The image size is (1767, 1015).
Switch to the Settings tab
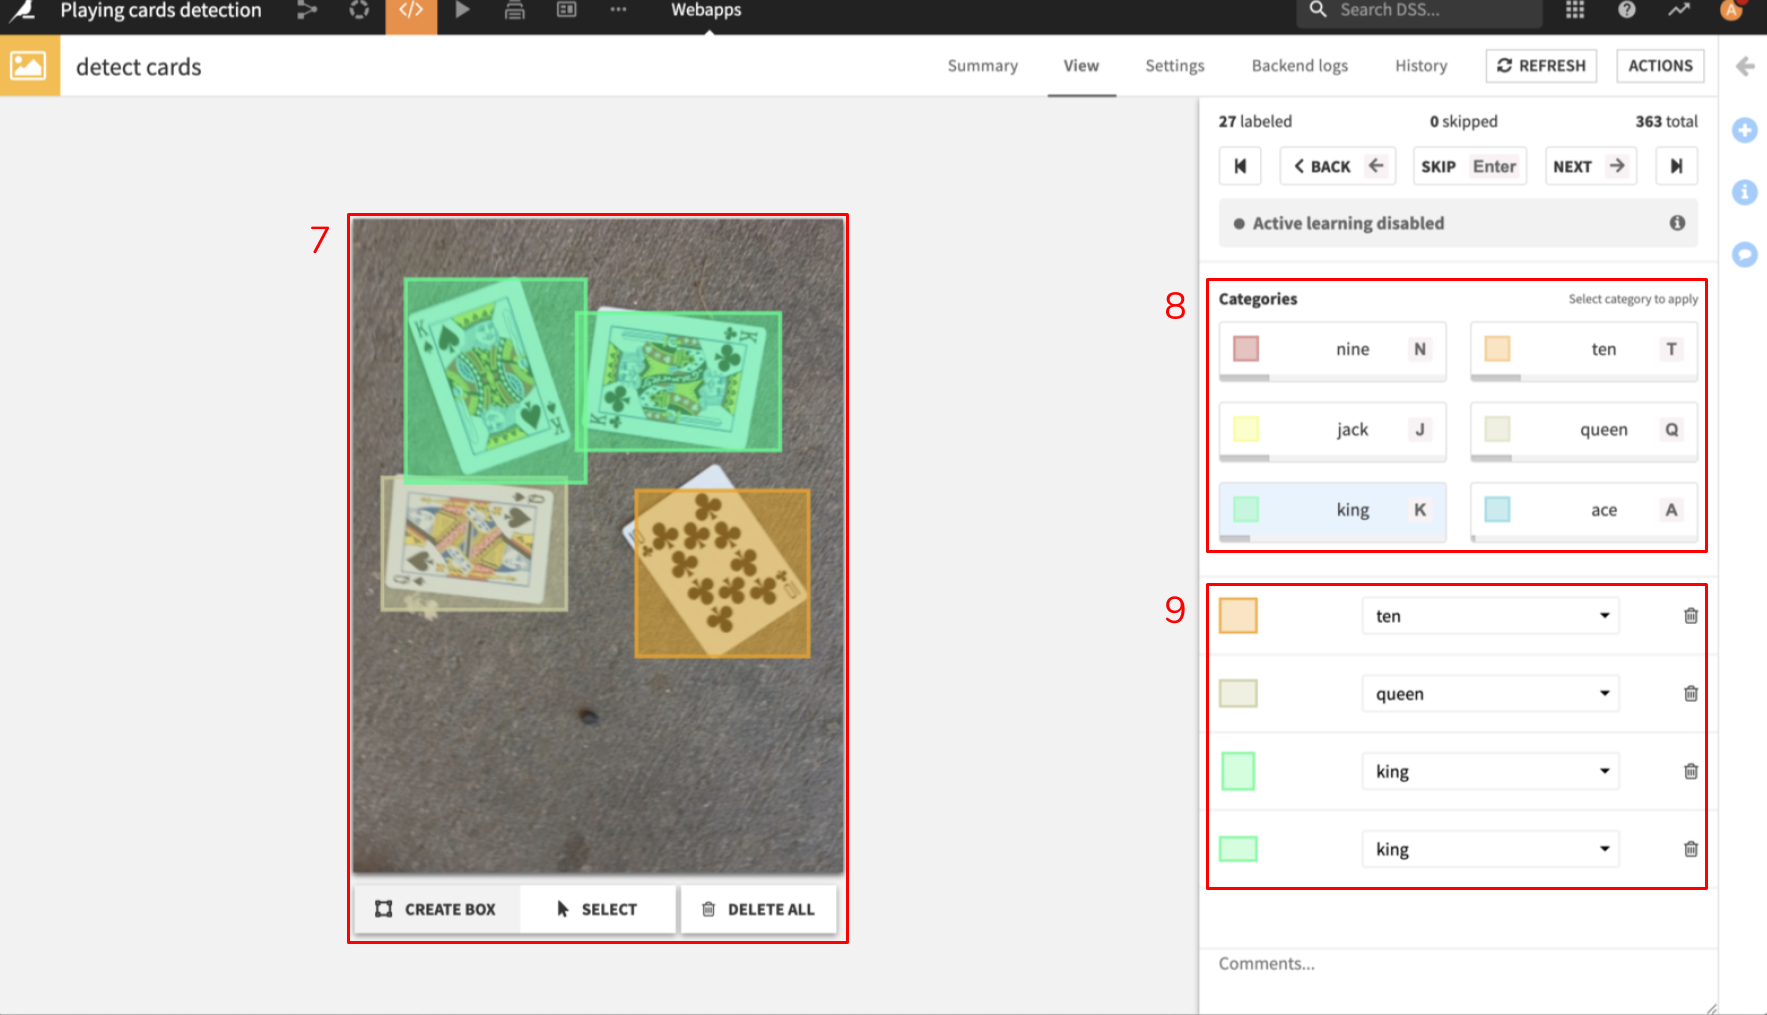1175,66
